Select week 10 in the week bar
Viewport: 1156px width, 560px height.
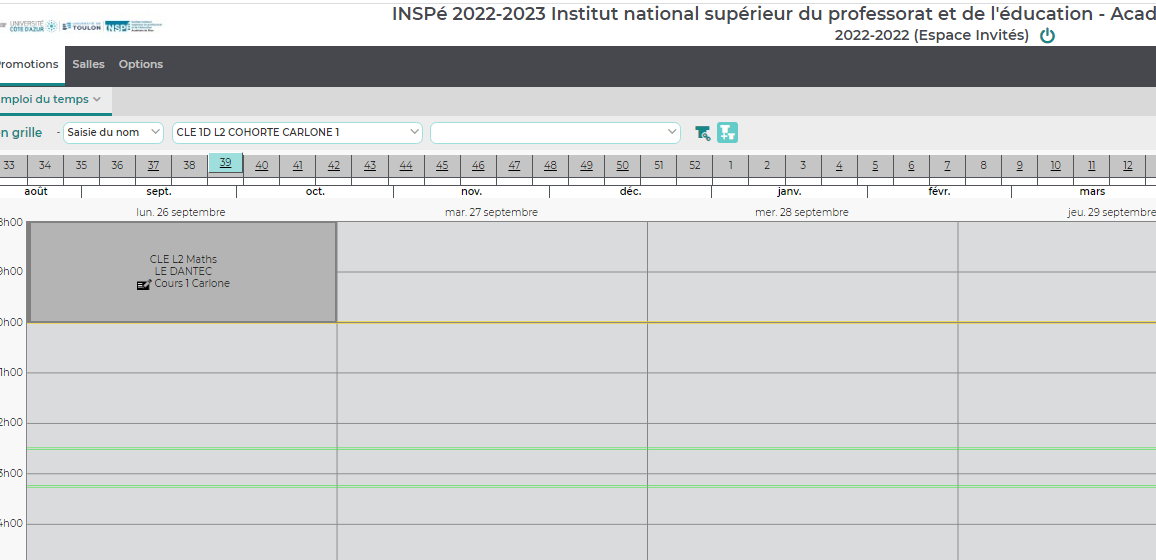coord(1056,165)
